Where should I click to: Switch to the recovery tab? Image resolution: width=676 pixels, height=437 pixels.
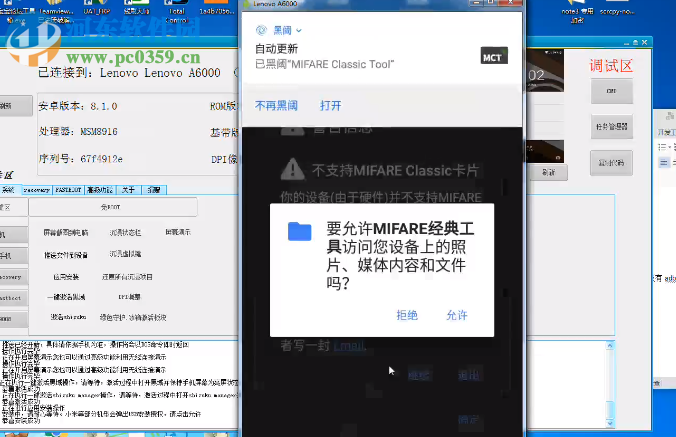coord(37,190)
